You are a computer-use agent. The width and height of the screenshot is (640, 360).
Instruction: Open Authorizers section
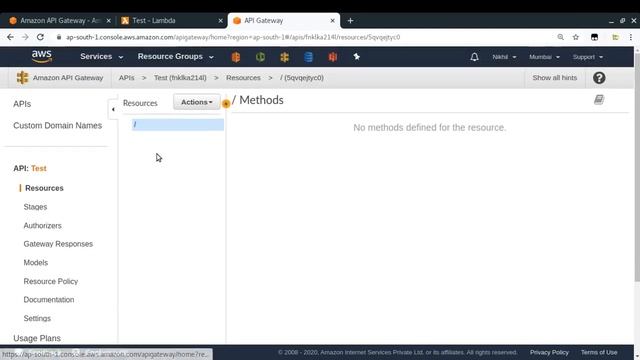click(42, 226)
